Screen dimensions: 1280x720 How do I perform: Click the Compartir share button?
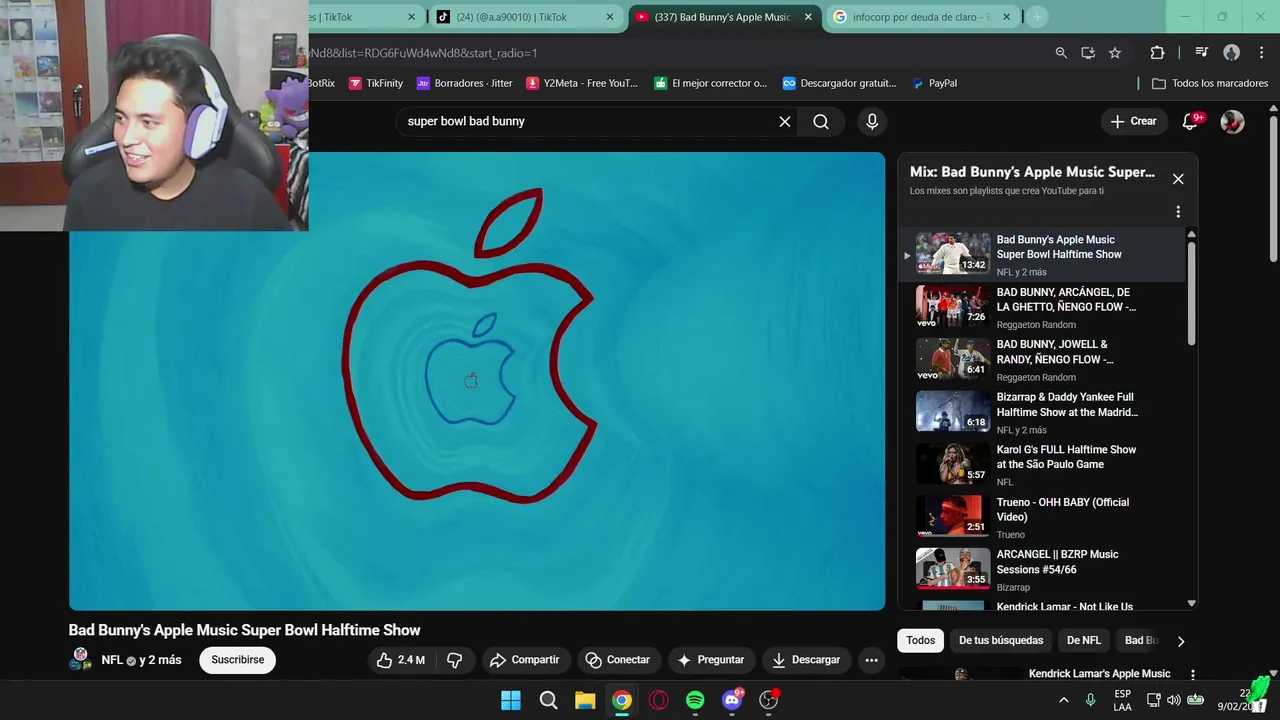525,660
